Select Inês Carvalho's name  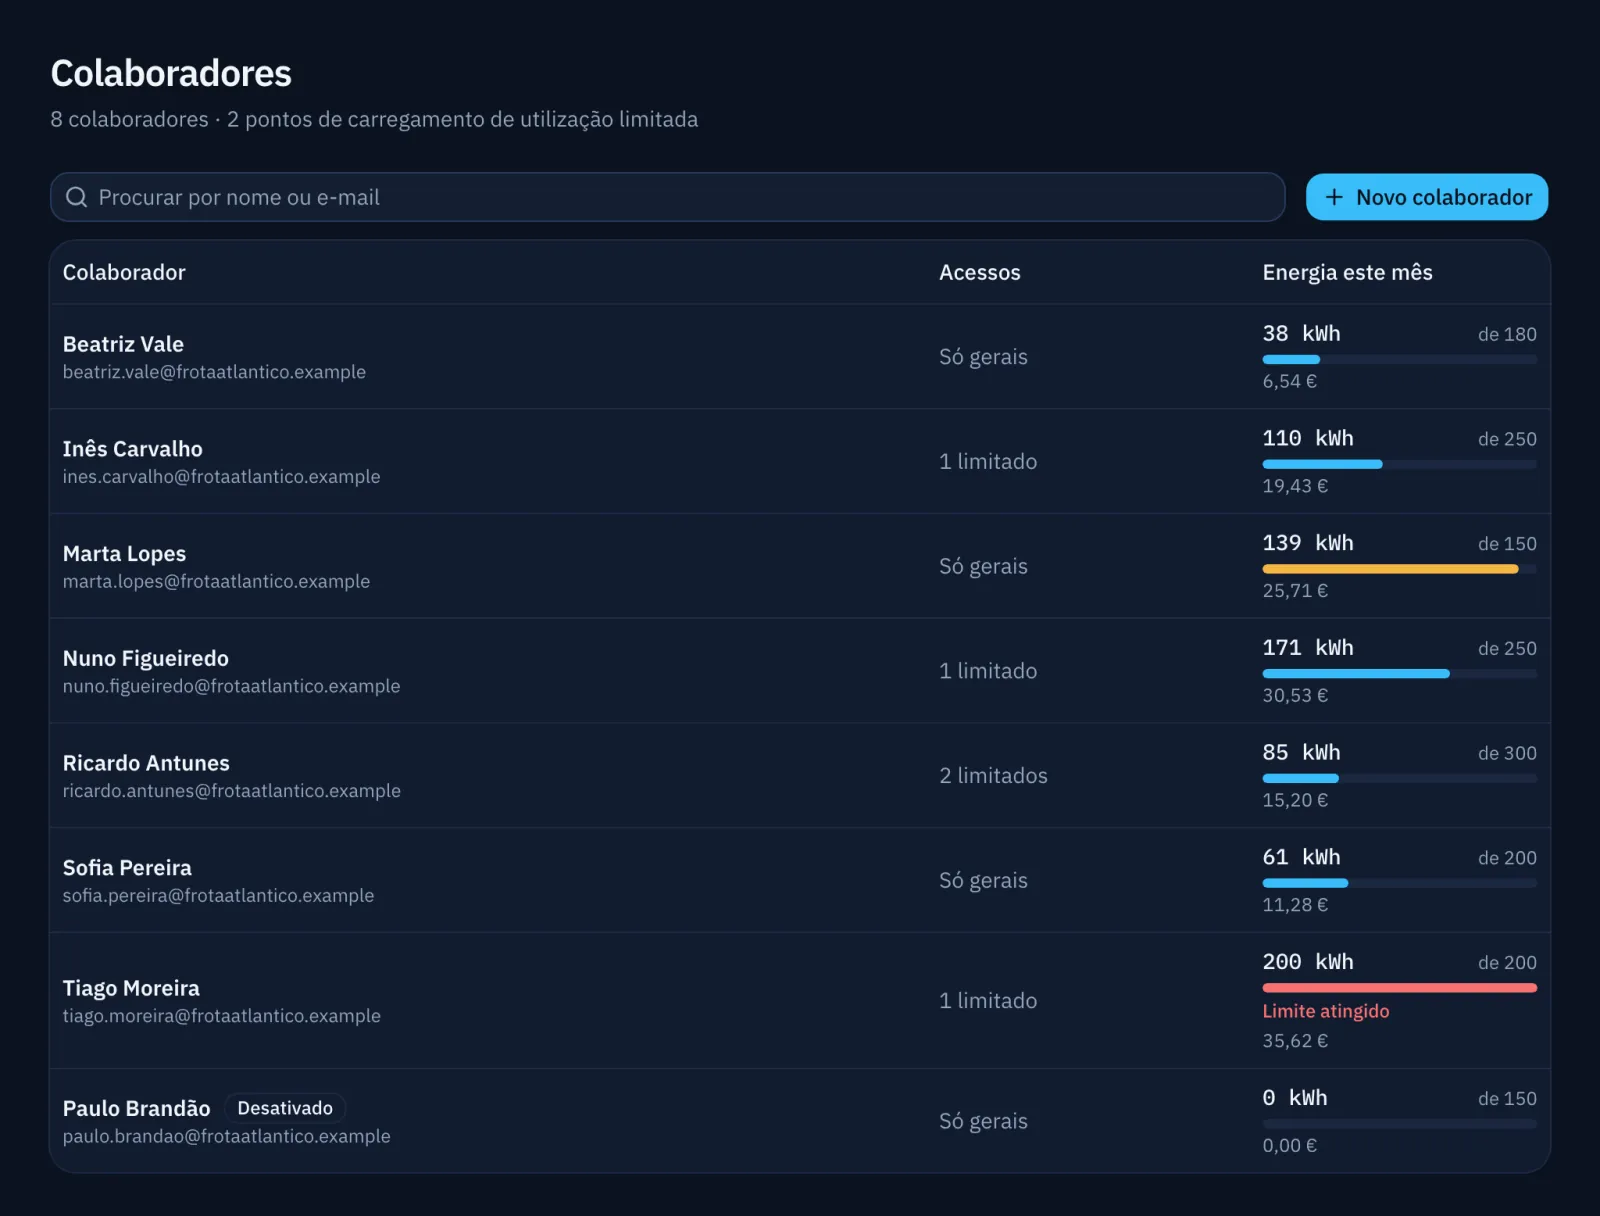click(x=132, y=449)
